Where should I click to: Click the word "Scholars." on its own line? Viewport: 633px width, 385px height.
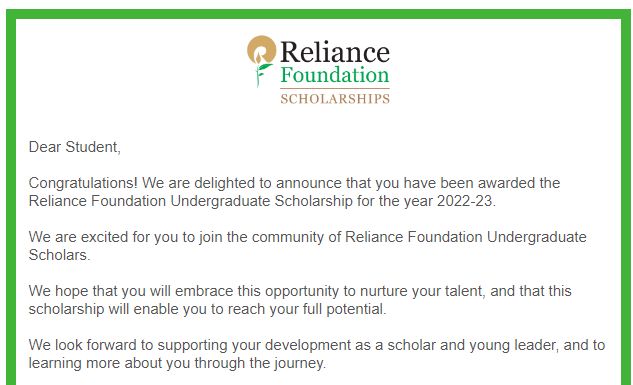pos(59,255)
